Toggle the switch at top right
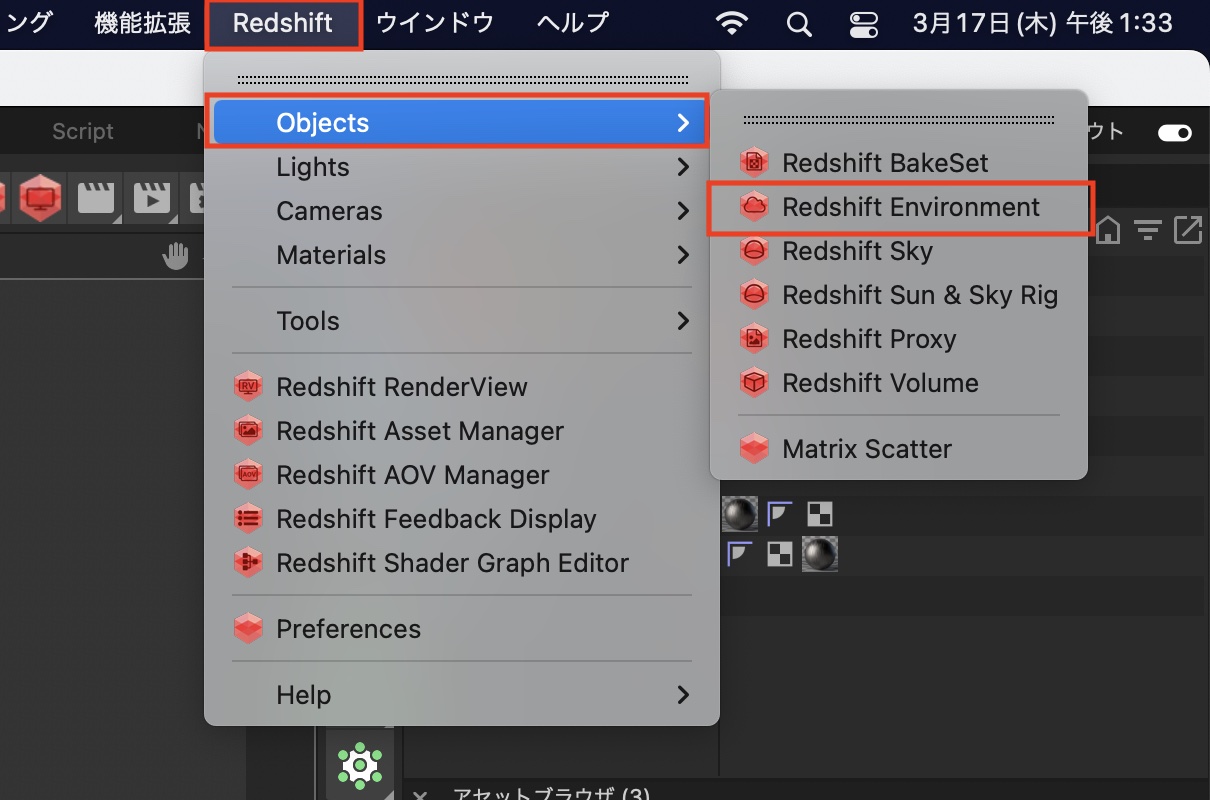Image resolution: width=1210 pixels, height=800 pixels. 1174,132
